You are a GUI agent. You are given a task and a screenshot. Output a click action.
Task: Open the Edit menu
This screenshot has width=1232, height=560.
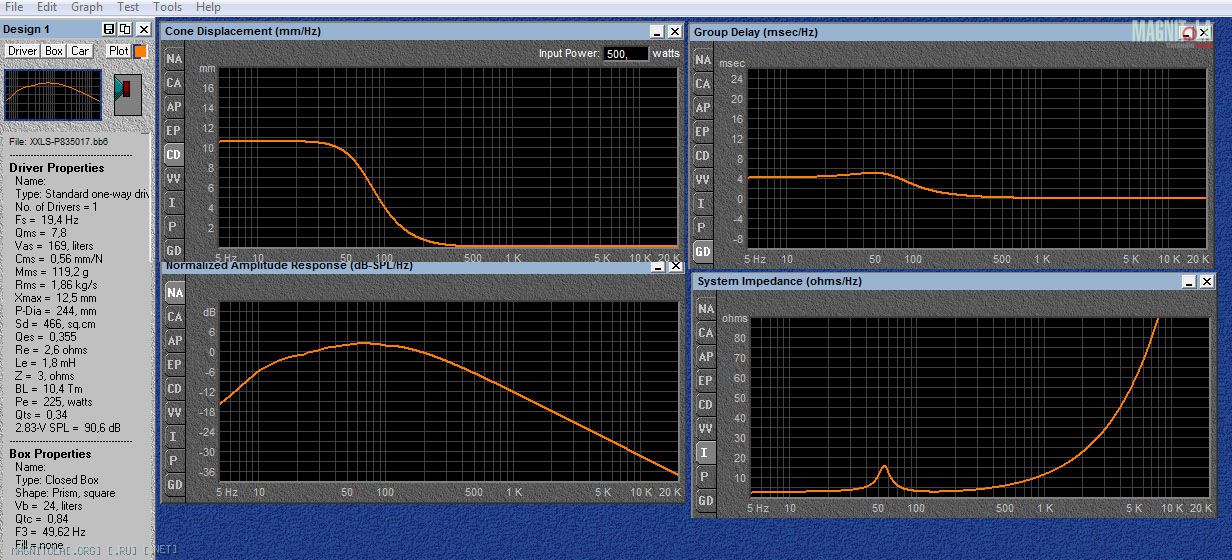point(47,7)
